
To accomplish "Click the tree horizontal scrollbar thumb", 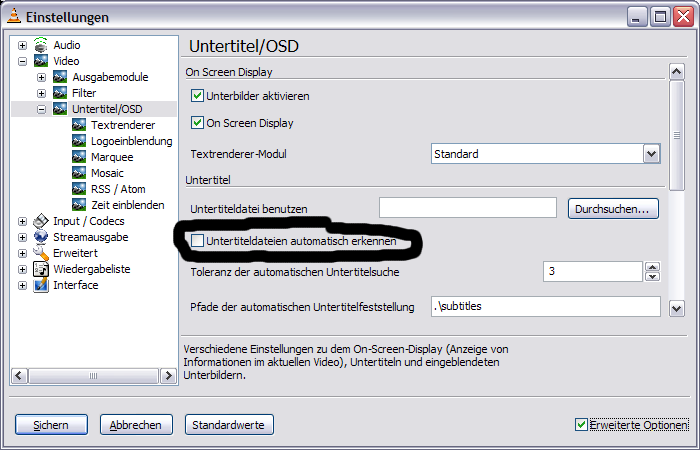I will tap(93, 375).
